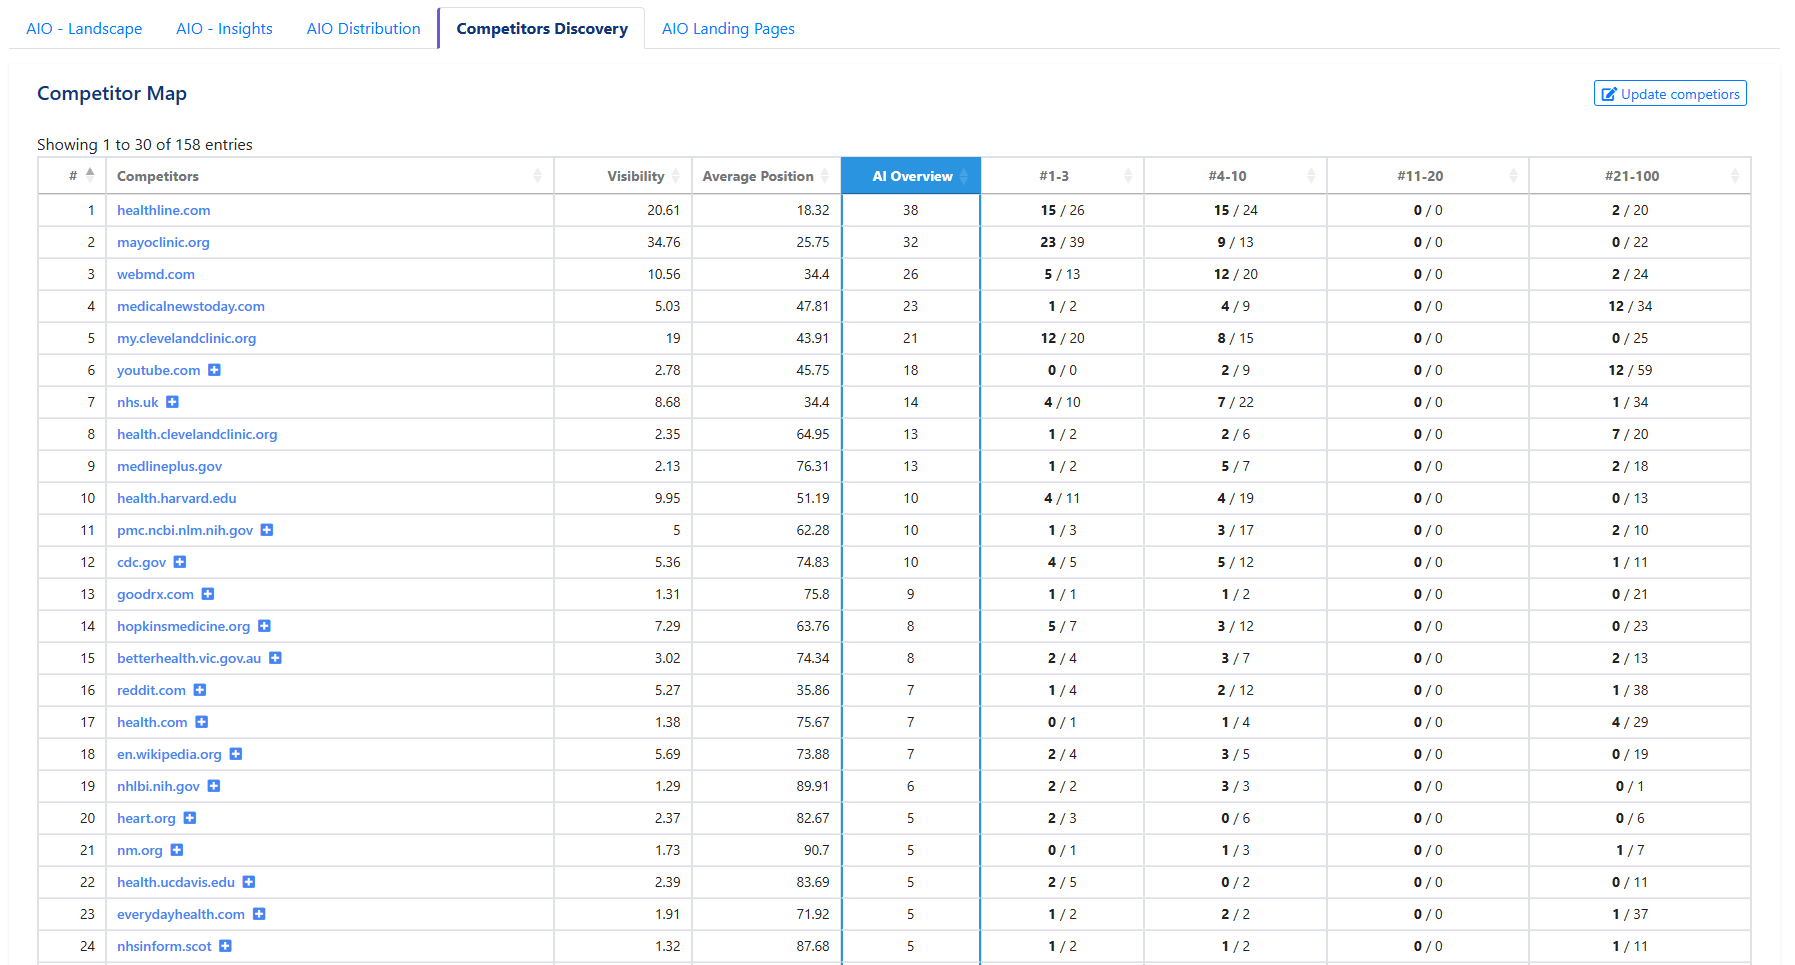Click plus icon next to cdc.gov
The image size is (1795, 965).
click(x=180, y=562)
